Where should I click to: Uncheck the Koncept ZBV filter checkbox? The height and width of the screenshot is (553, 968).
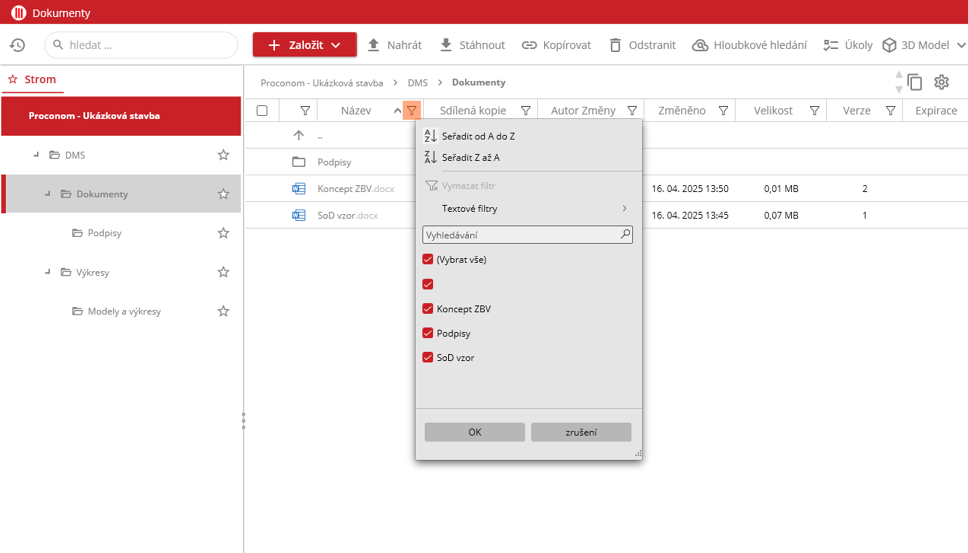pos(428,309)
